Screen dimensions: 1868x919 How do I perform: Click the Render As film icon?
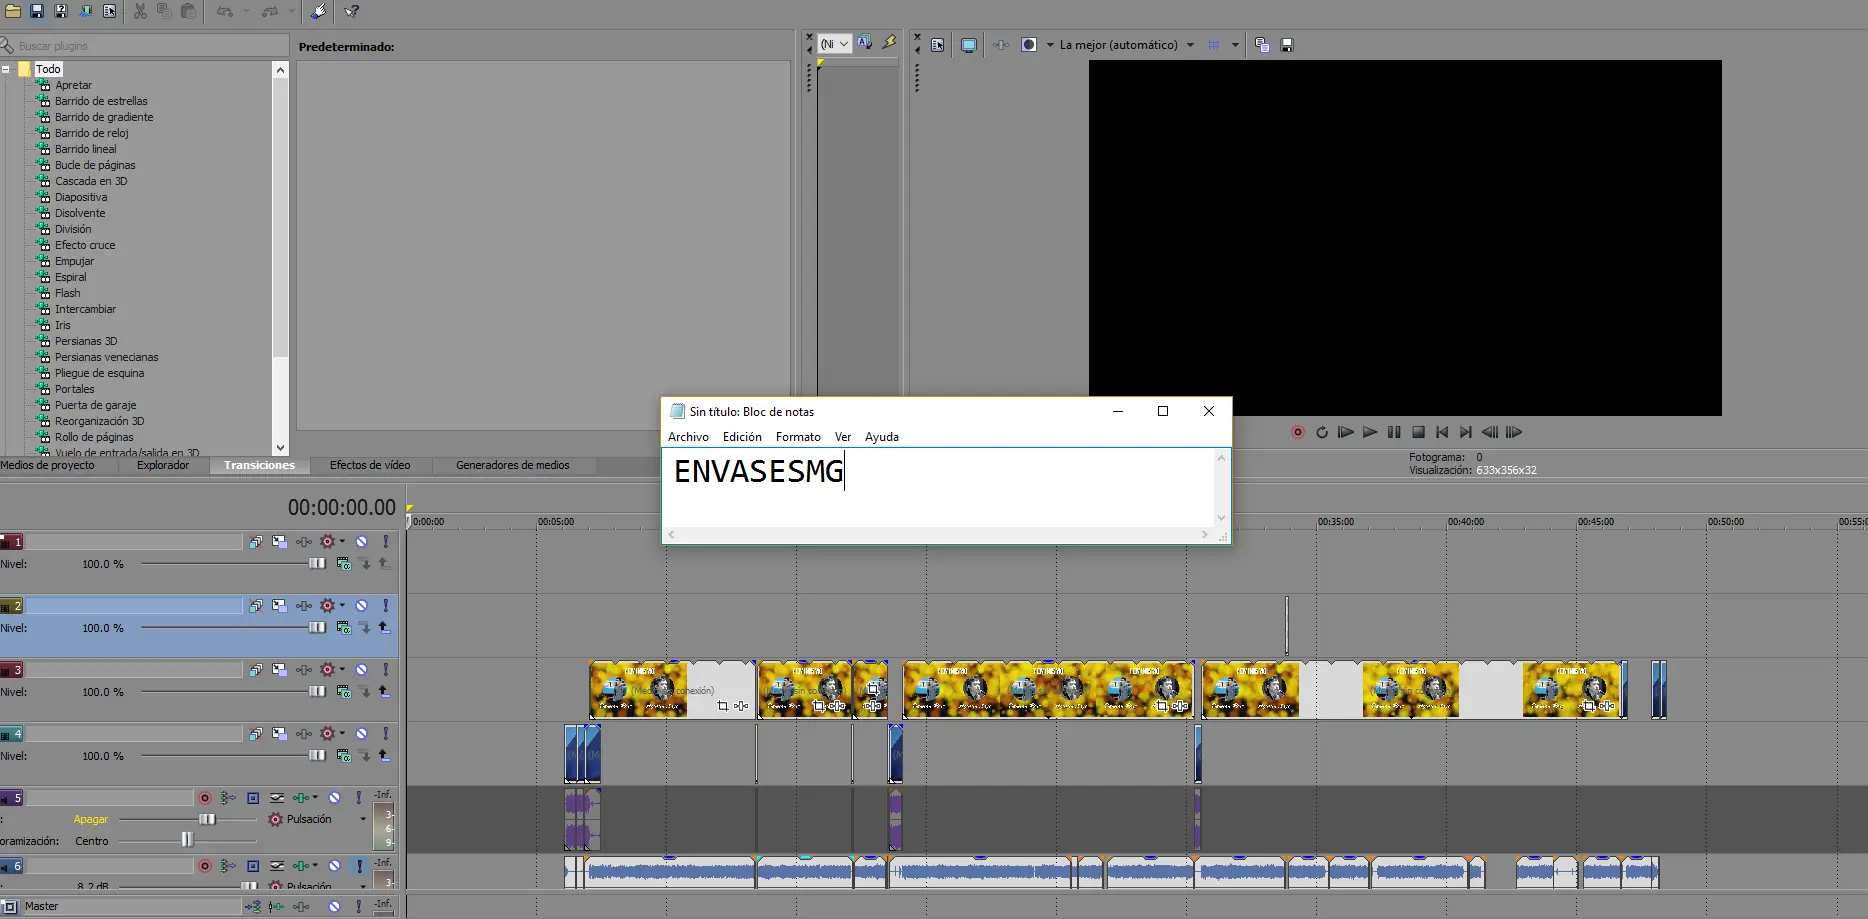pos(85,11)
